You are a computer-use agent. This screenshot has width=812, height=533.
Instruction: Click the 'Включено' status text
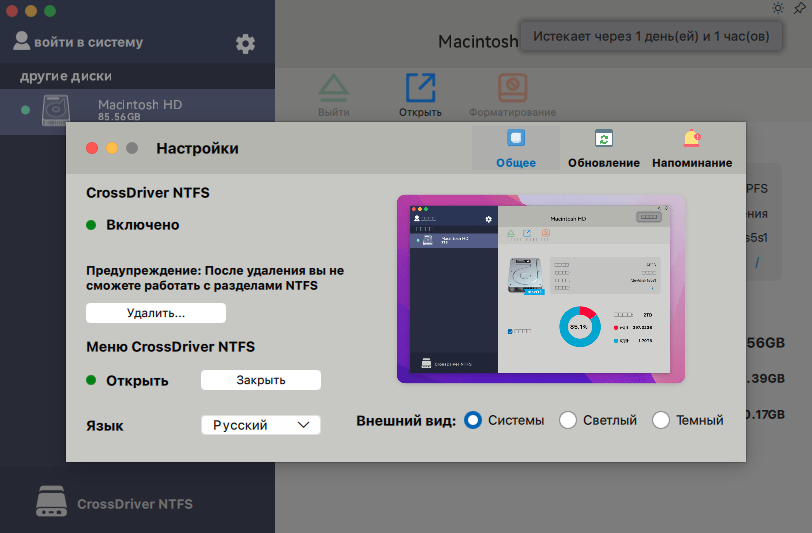[x=143, y=225]
